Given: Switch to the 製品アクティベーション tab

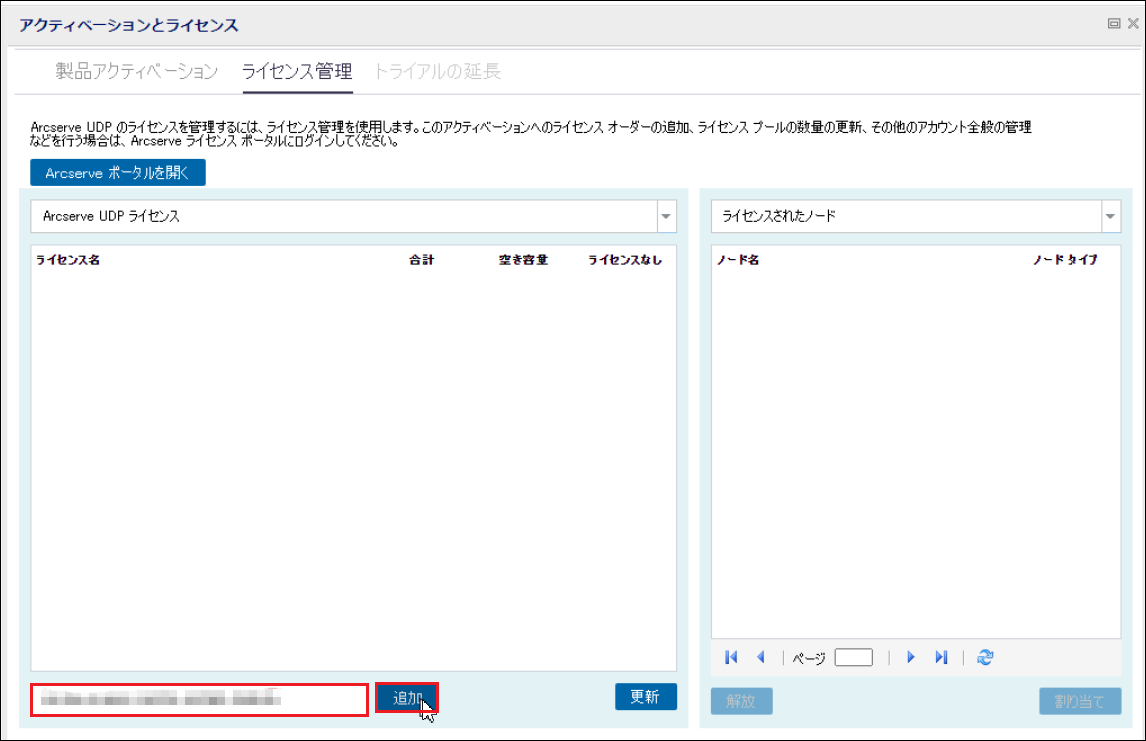Looking at the screenshot, I should point(136,71).
